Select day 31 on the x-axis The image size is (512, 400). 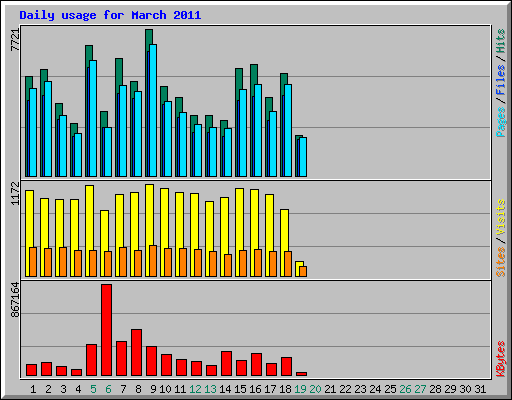click(x=480, y=389)
